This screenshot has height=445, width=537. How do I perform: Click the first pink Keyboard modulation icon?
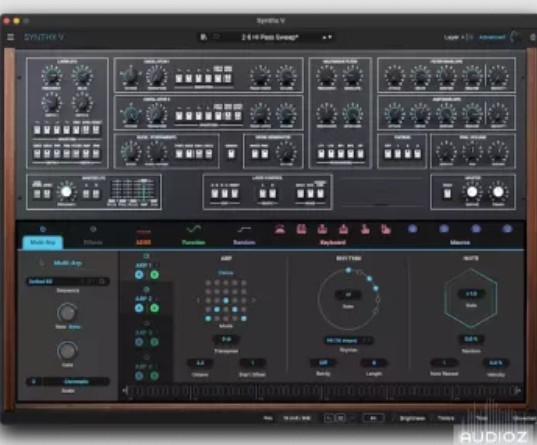(280, 229)
